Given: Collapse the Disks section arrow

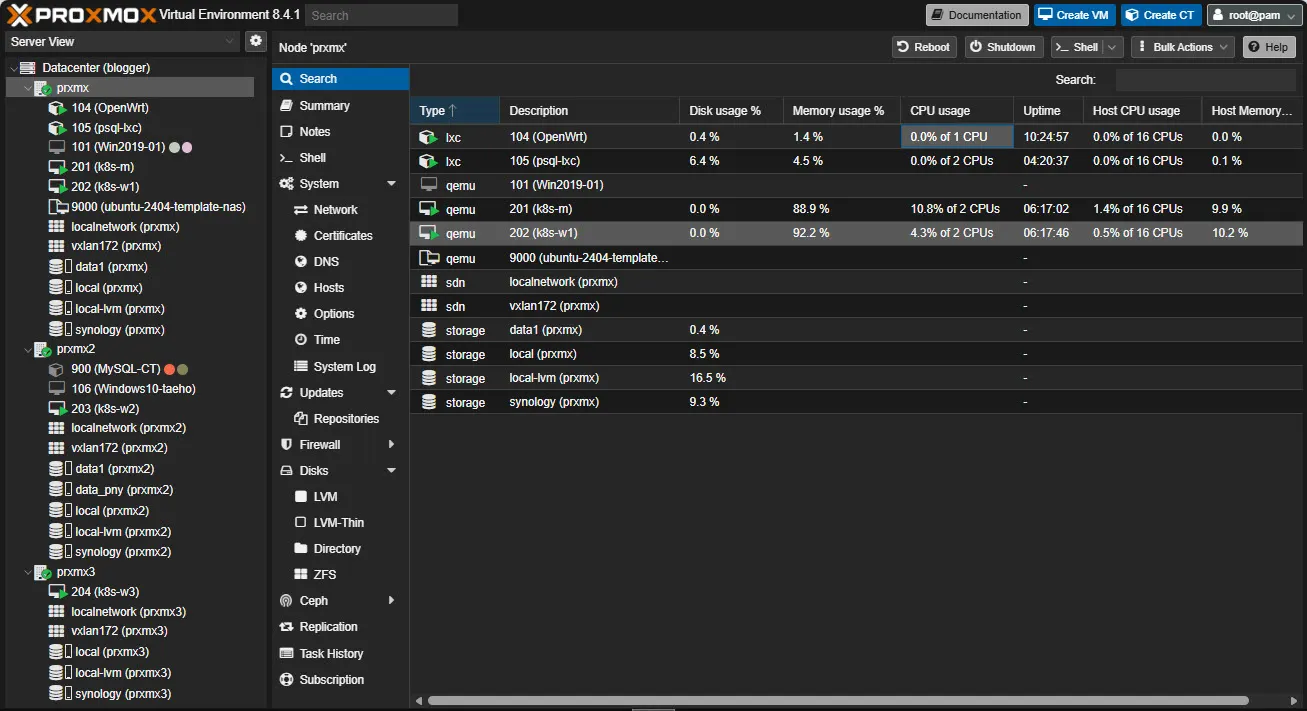Looking at the screenshot, I should coord(391,471).
